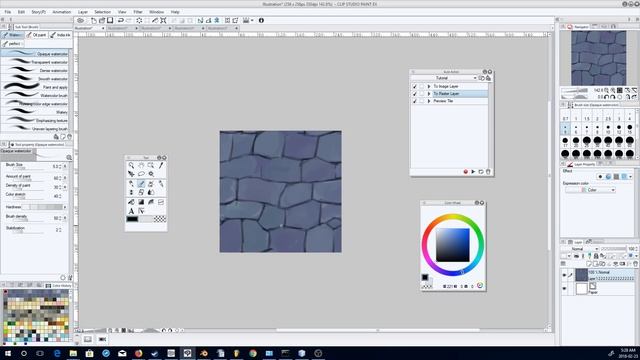Open Brush Size dynamics dropdown arrow
This screenshot has height=360, width=640.
click(65, 167)
